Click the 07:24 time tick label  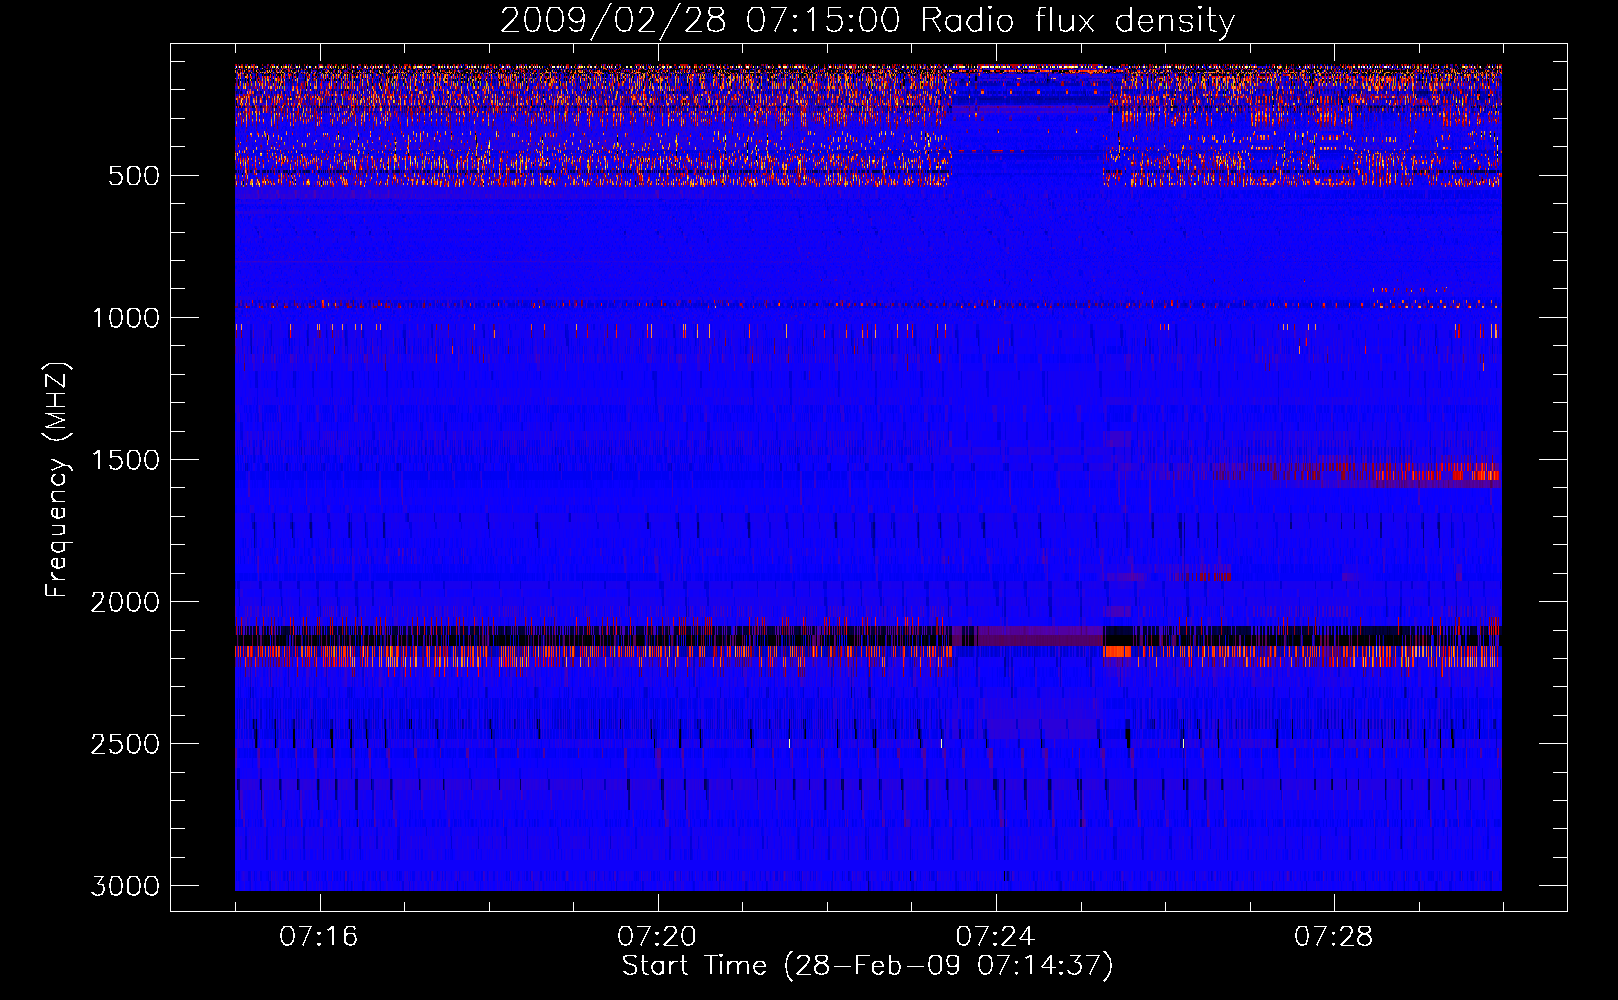995,937
